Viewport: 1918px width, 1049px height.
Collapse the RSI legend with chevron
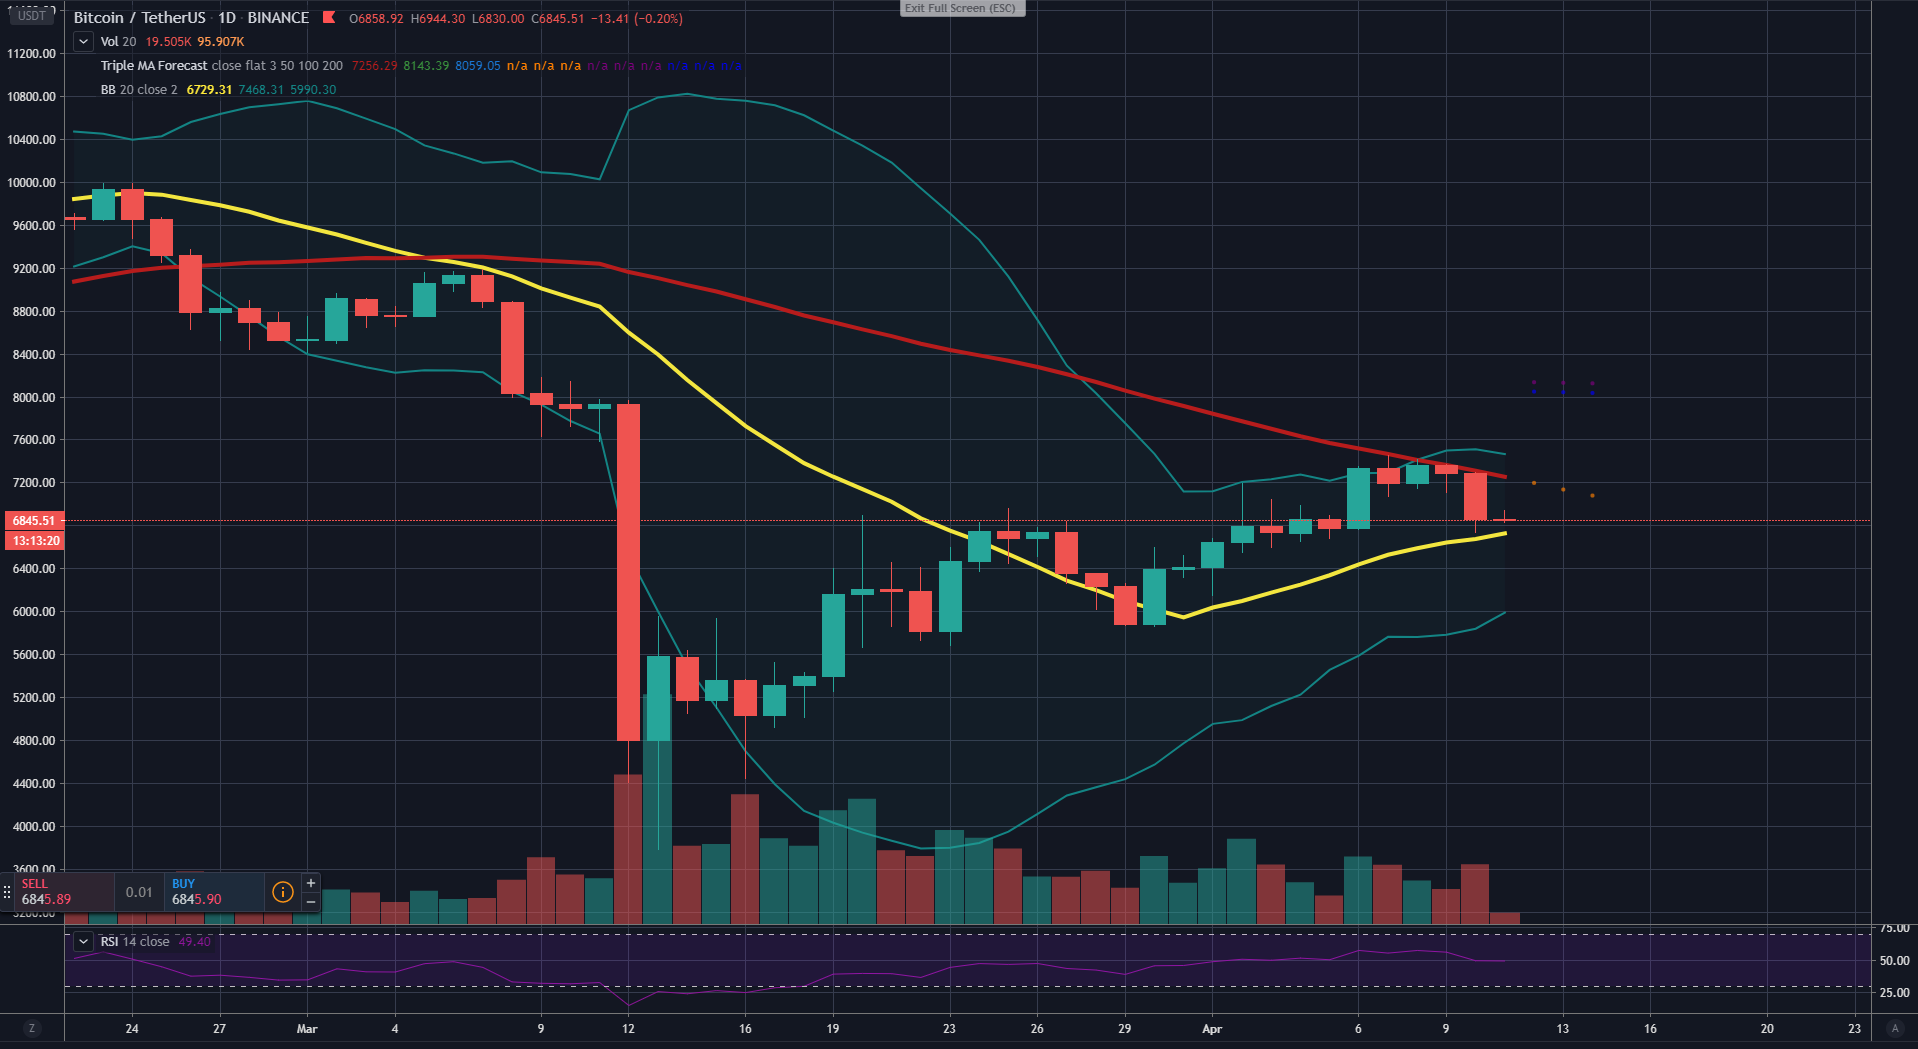(84, 942)
